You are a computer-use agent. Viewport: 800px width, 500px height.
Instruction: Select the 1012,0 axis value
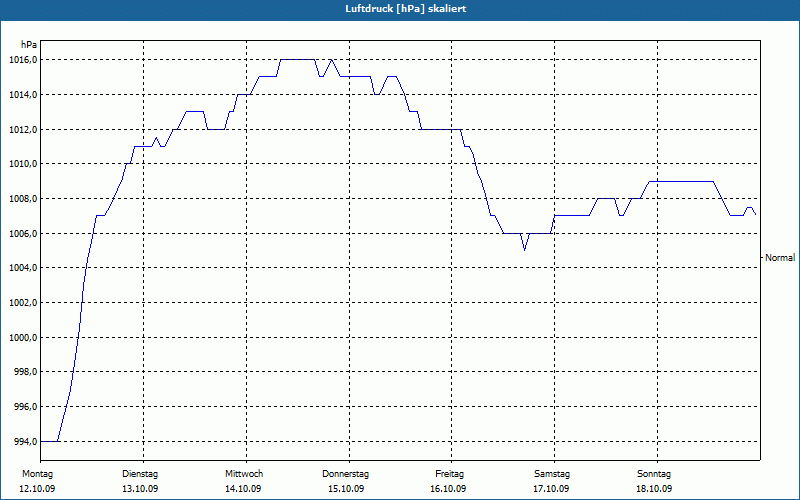pos(22,130)
